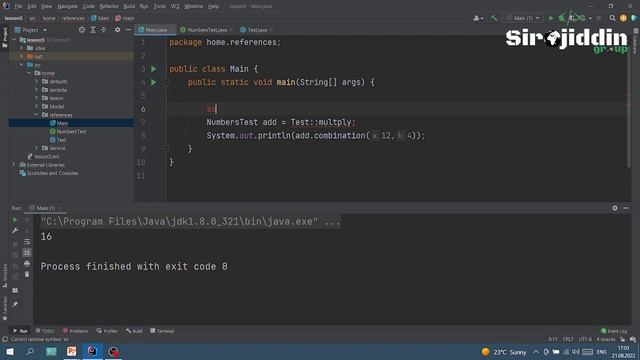Open the Windows Start menu
Image resolution: width=640 pixels, height=360 pixels.
[9, 352]
